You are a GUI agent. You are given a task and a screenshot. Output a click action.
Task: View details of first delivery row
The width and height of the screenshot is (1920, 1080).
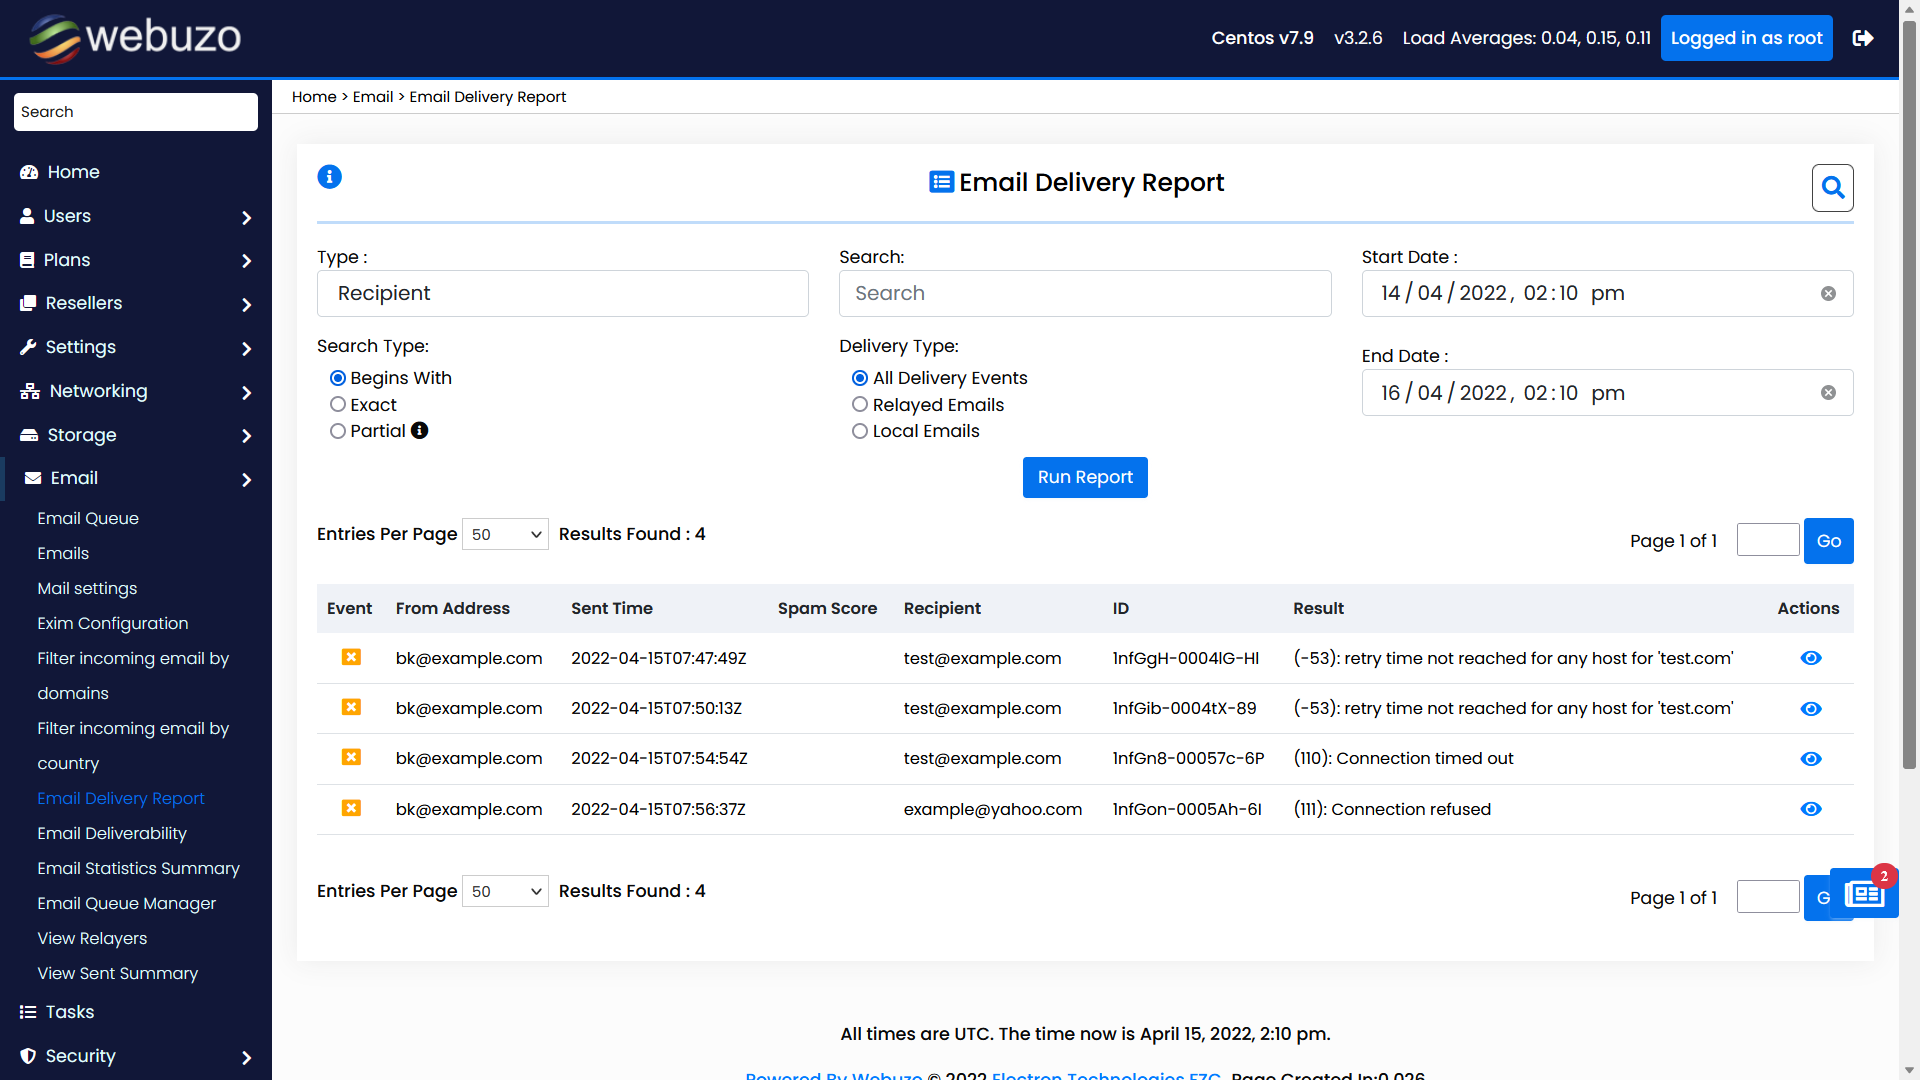point(1810,658)
